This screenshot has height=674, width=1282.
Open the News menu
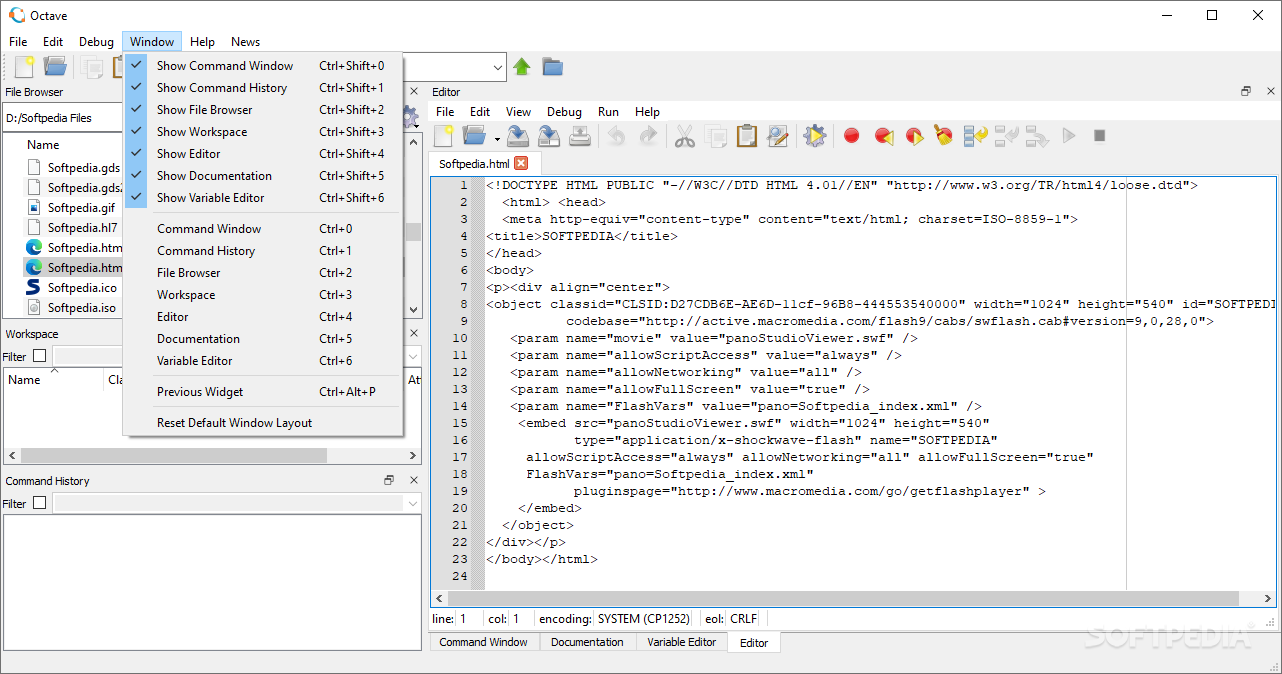(245, 42)
